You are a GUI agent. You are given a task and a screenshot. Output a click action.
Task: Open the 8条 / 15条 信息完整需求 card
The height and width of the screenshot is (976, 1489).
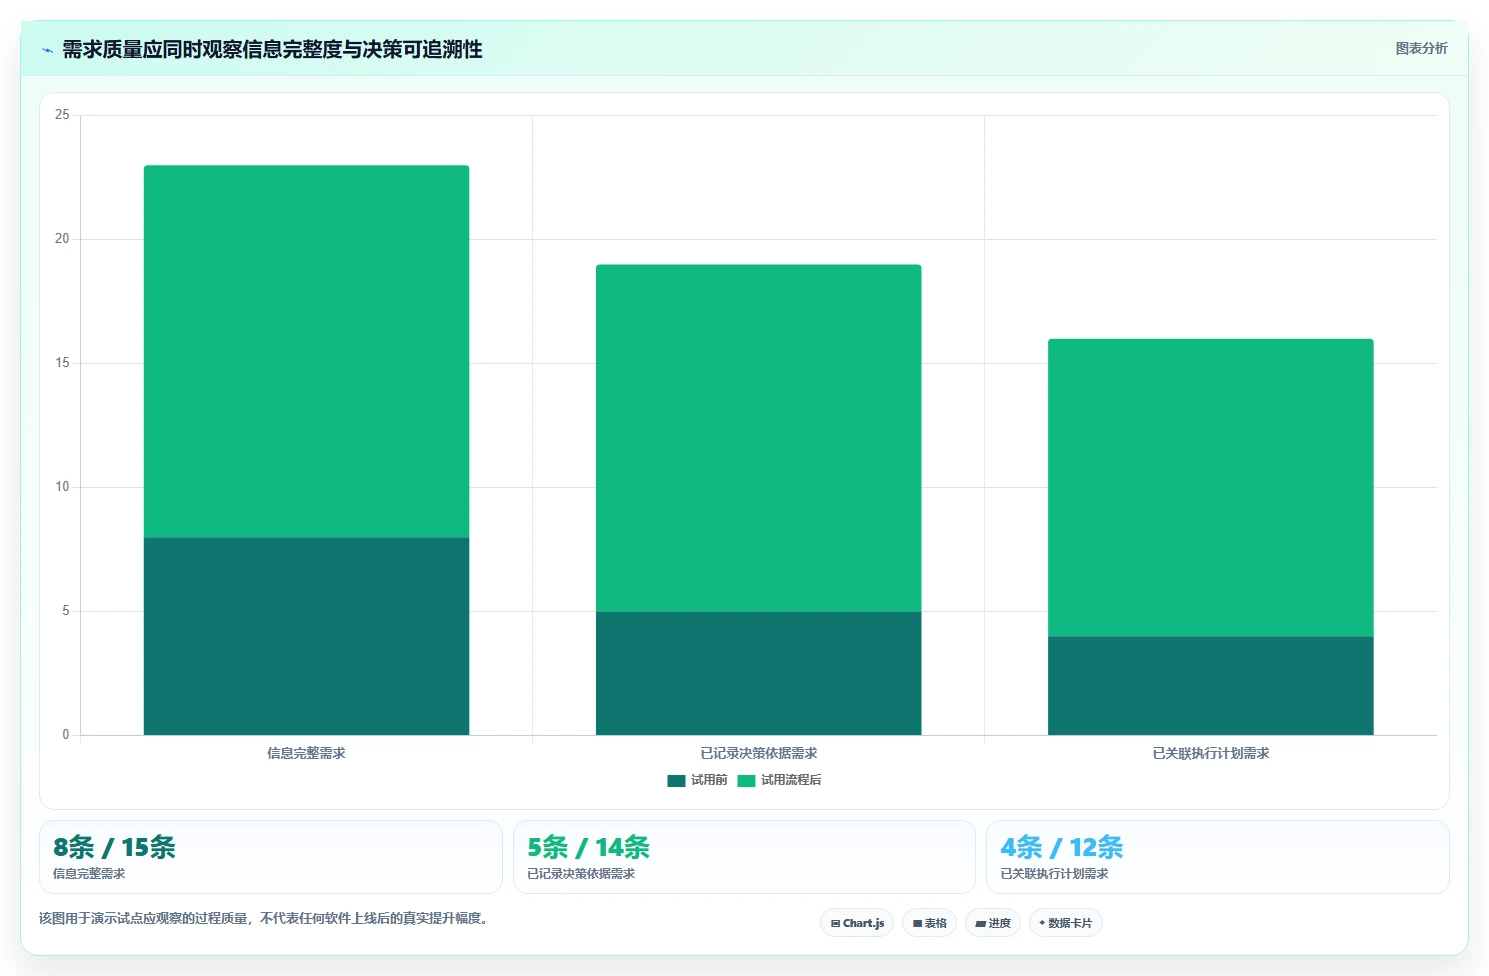point(270,857)
